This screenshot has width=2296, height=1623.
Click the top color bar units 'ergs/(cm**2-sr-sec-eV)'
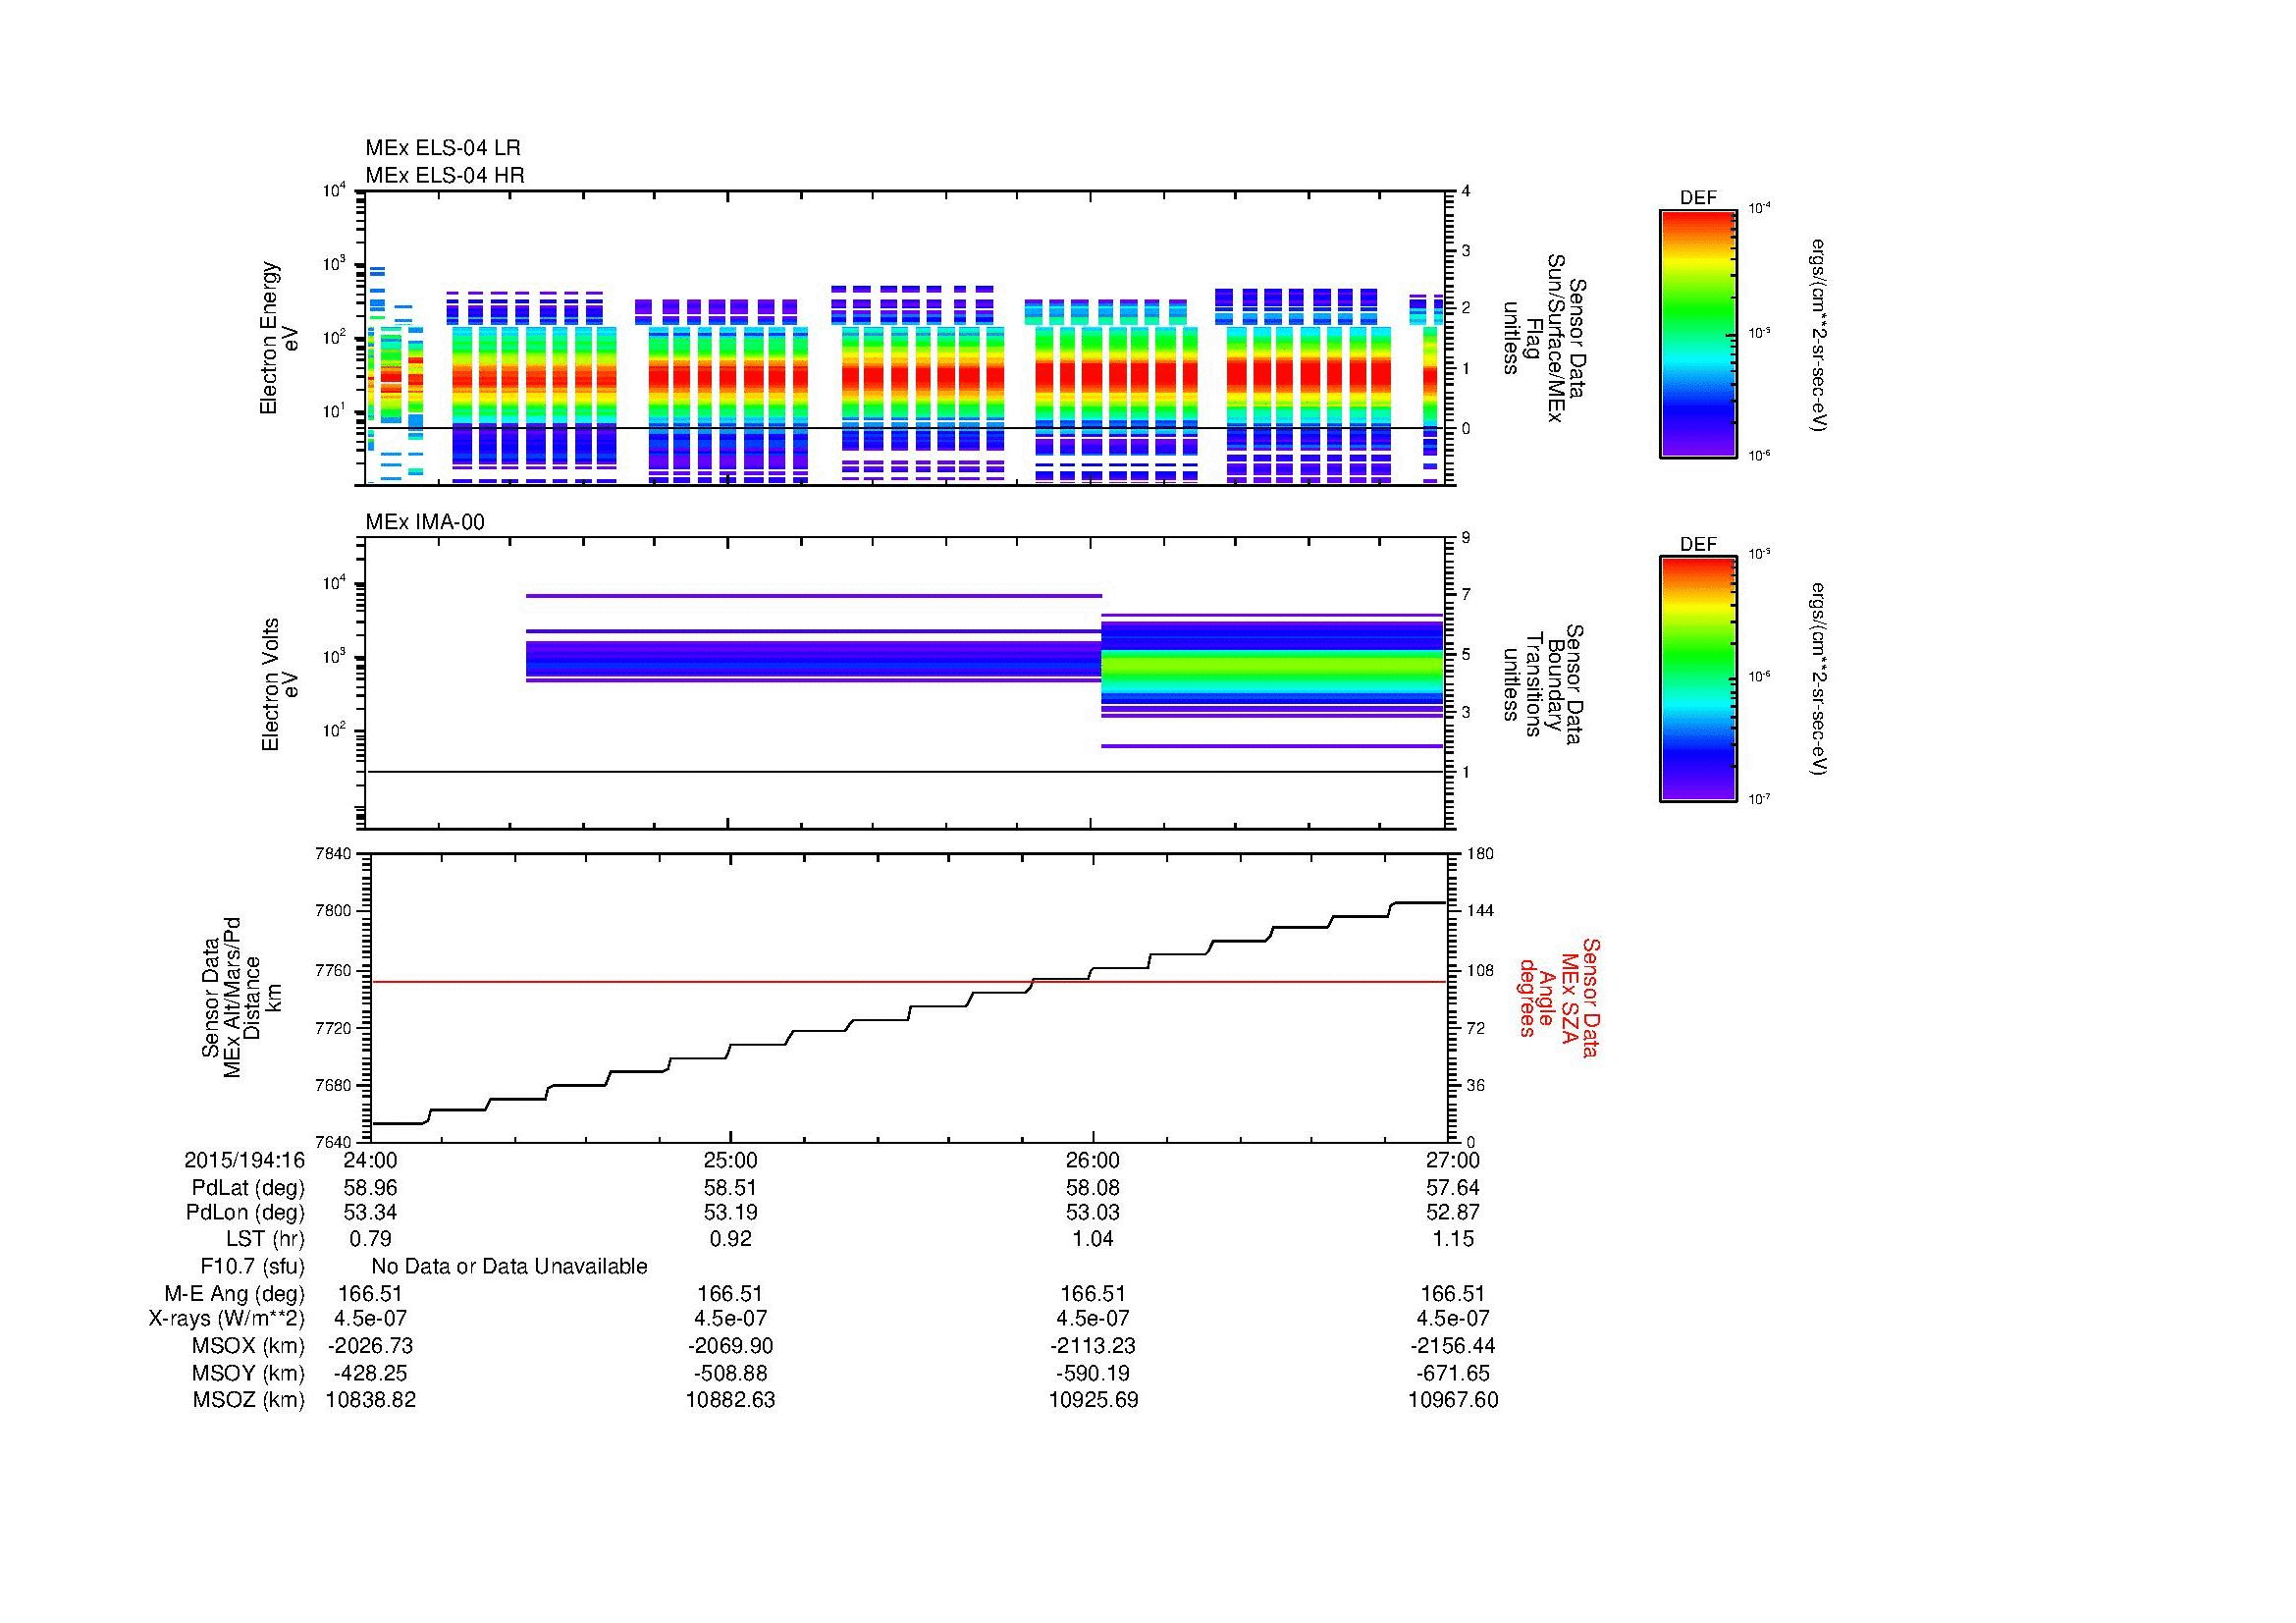click(1820, 335)
